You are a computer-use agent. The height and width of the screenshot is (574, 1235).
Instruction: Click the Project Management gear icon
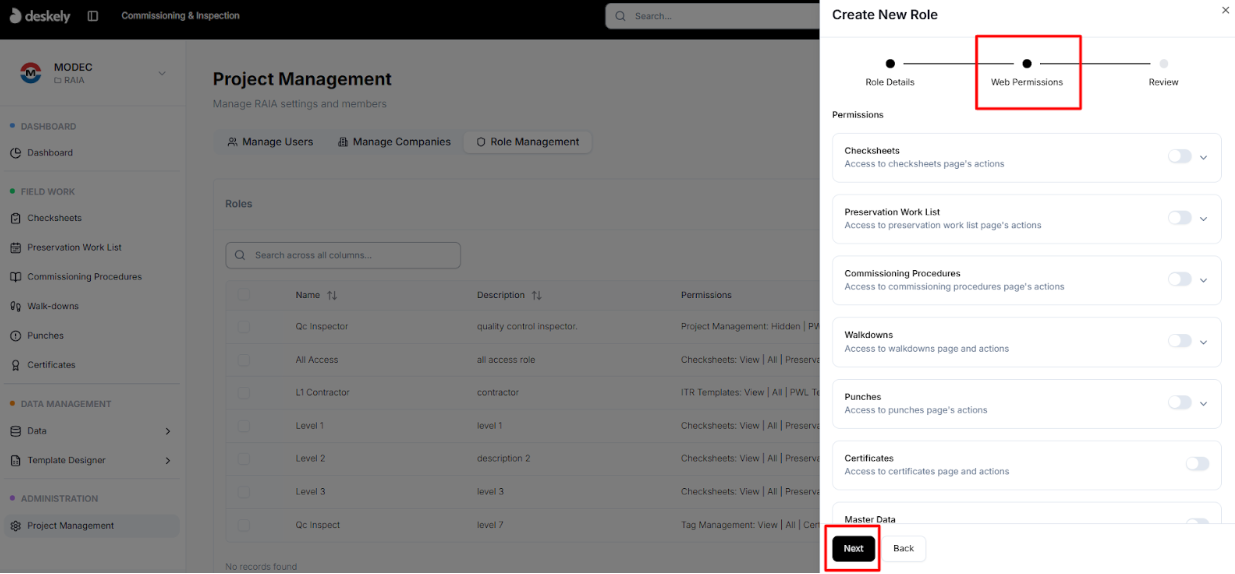16,526
